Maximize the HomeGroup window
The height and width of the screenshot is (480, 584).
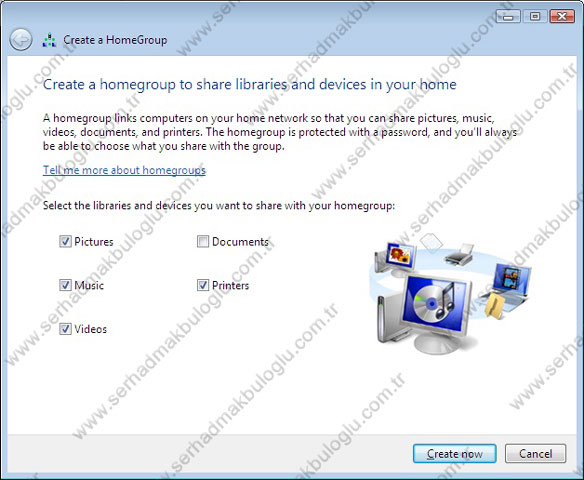[x=535, y=16]
